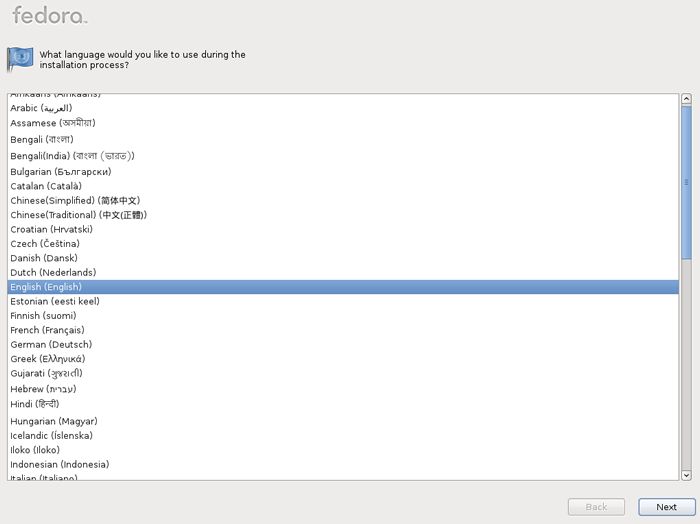Select French (Français) language

pyautogui.click(x=343, y=330)
